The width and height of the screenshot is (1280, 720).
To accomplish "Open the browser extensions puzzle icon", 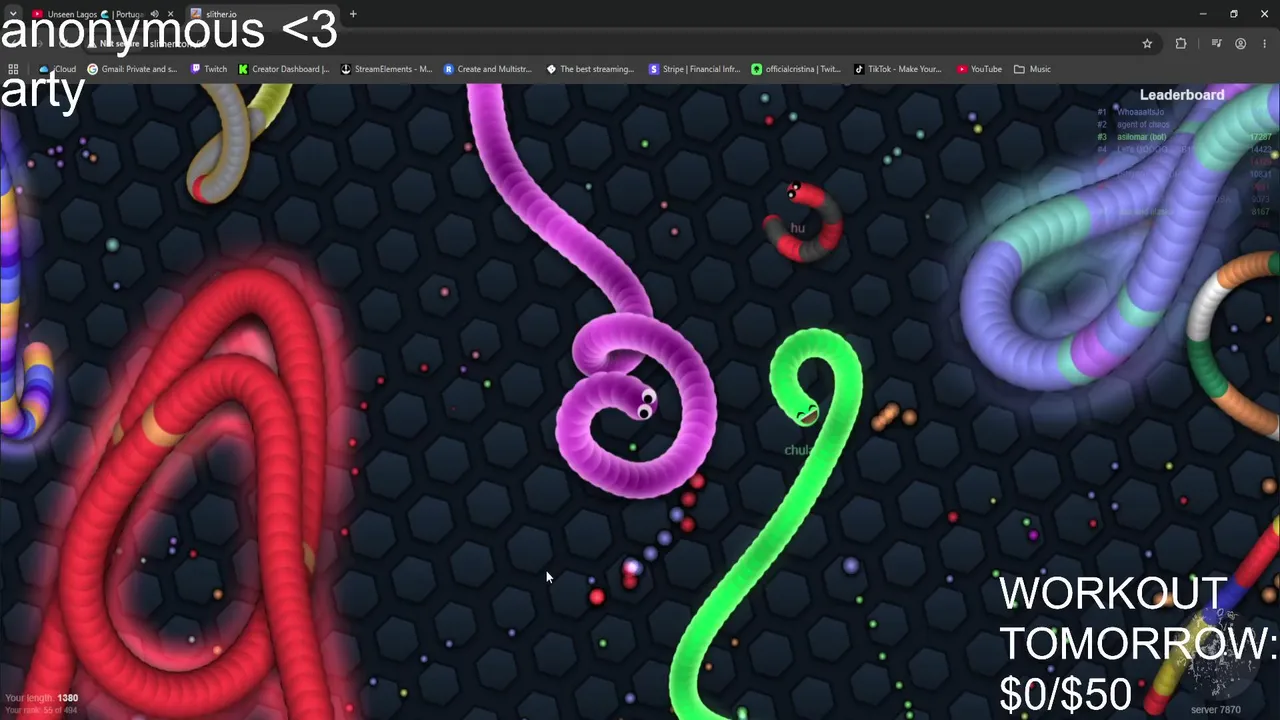I will tap(1181, 43).
